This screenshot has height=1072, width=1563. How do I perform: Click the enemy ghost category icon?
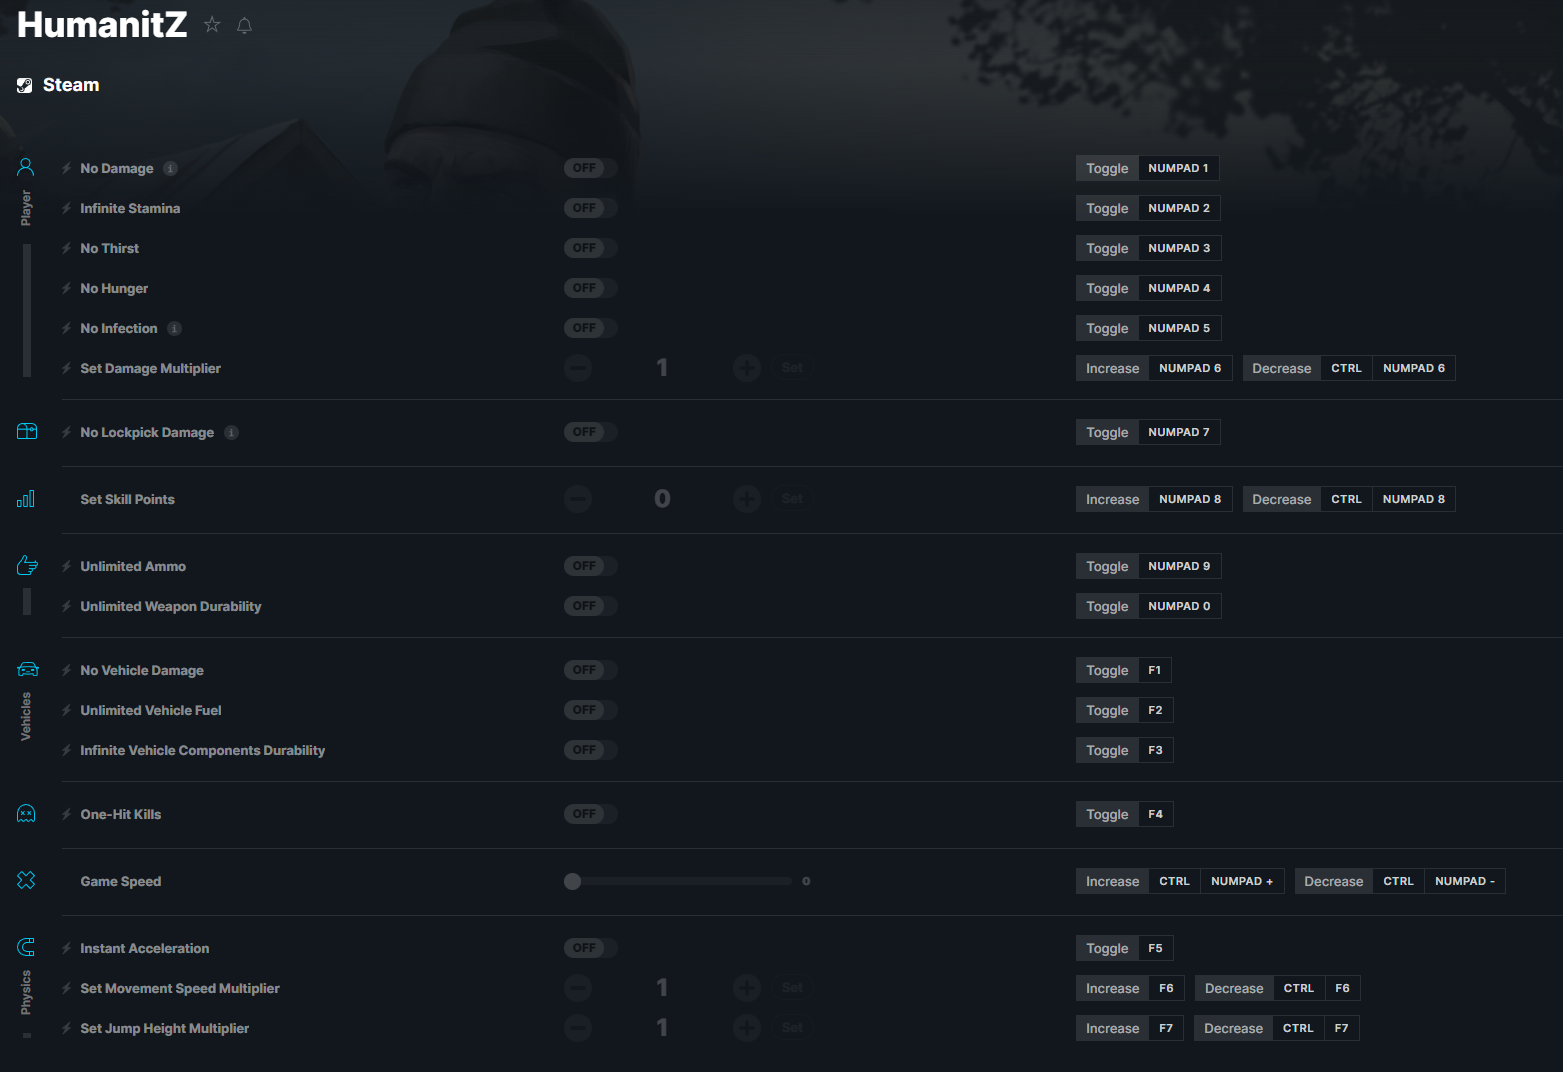(x=26, y=814)
